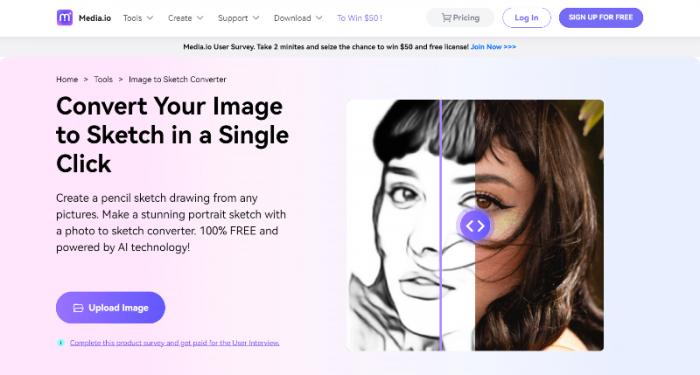Click the image icon inside Upload Image button
The image size is (700, 375).
pos(78,308)
